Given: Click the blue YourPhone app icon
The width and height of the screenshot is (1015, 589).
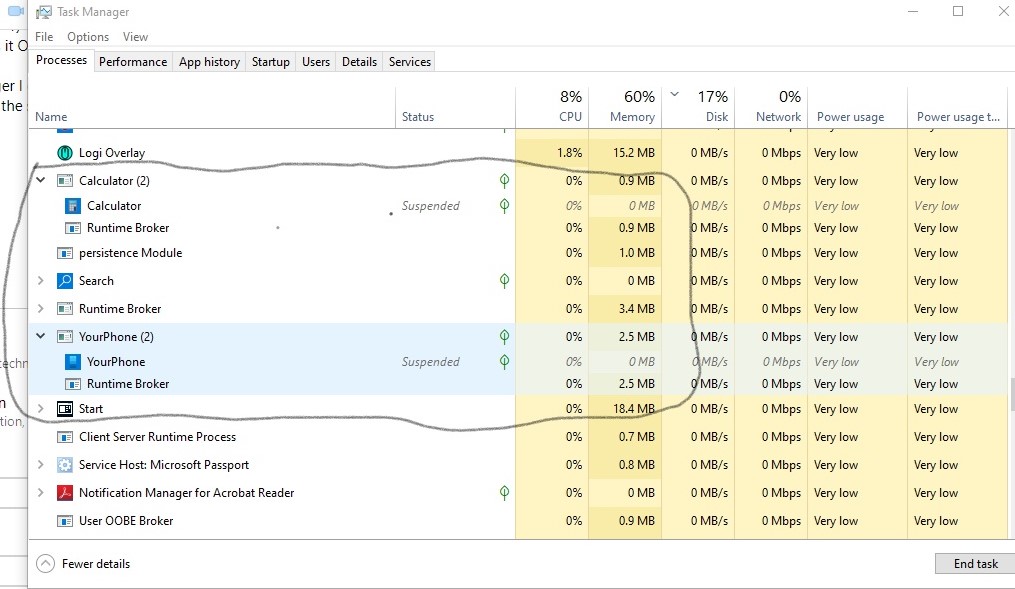Looking at the screenshot, I should [72, 362].
